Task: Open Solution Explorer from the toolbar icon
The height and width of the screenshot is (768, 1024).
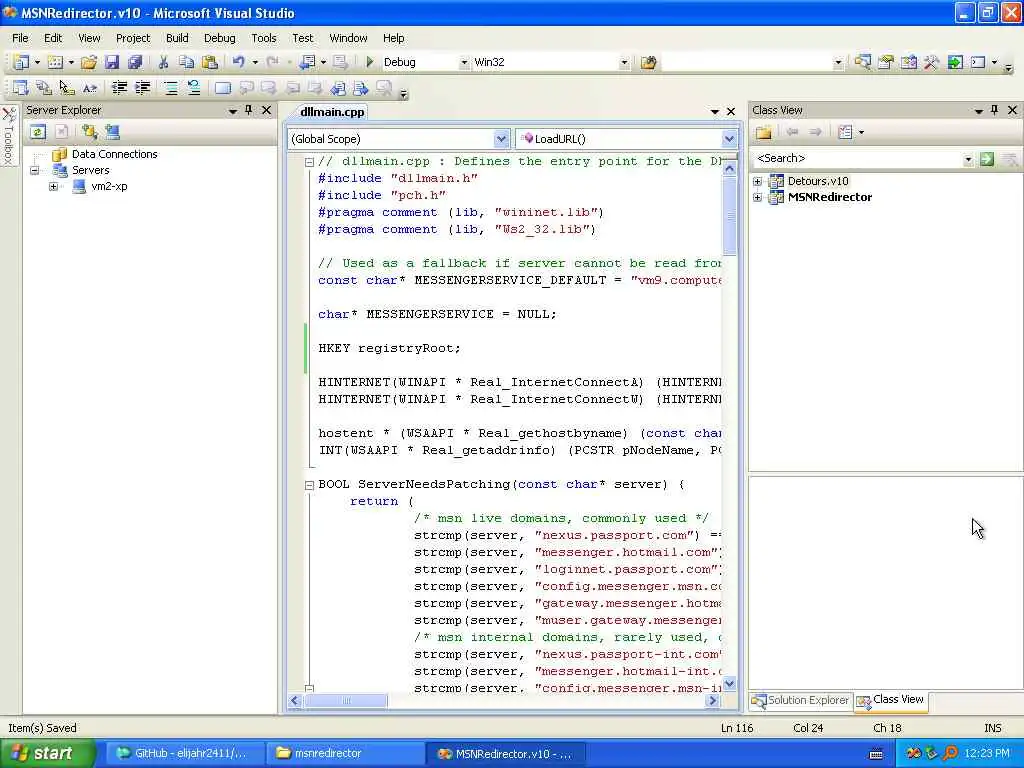Action: 862,62
